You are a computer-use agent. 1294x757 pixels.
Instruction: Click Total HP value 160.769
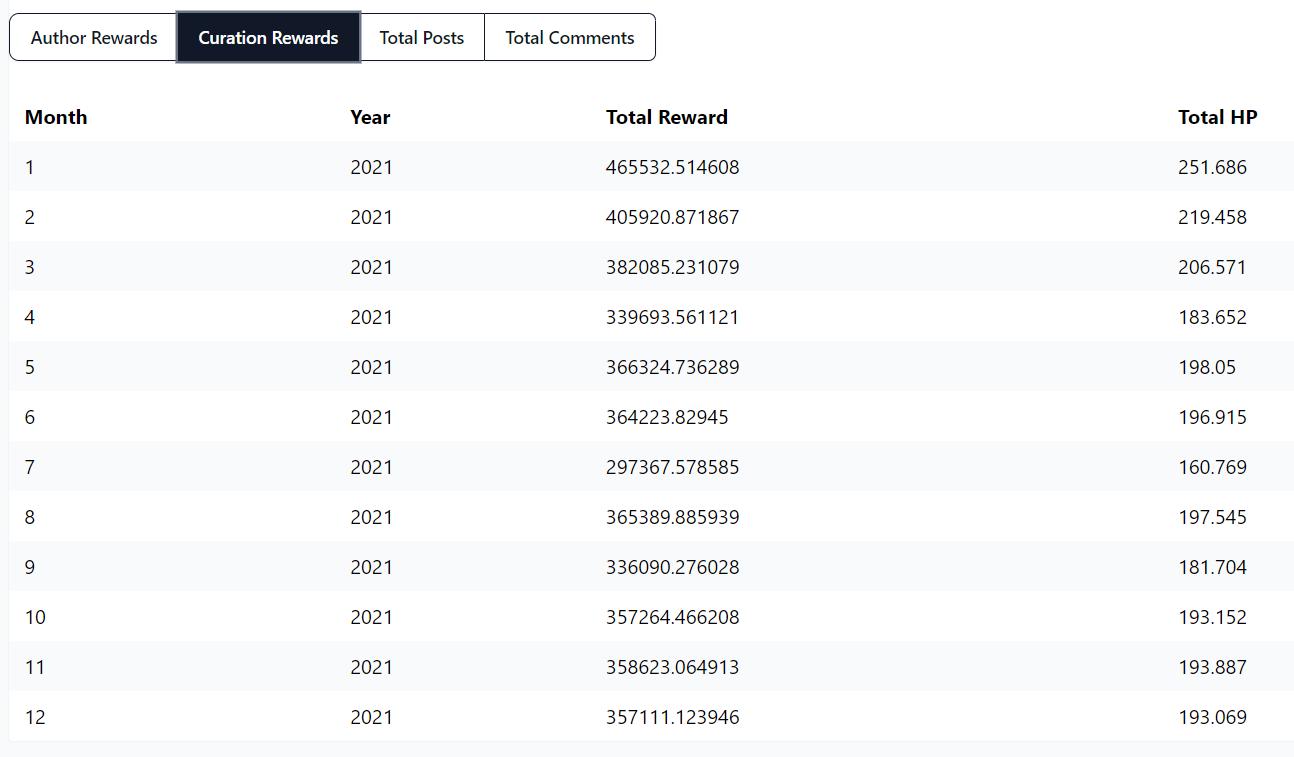(x=1213, y=467)
